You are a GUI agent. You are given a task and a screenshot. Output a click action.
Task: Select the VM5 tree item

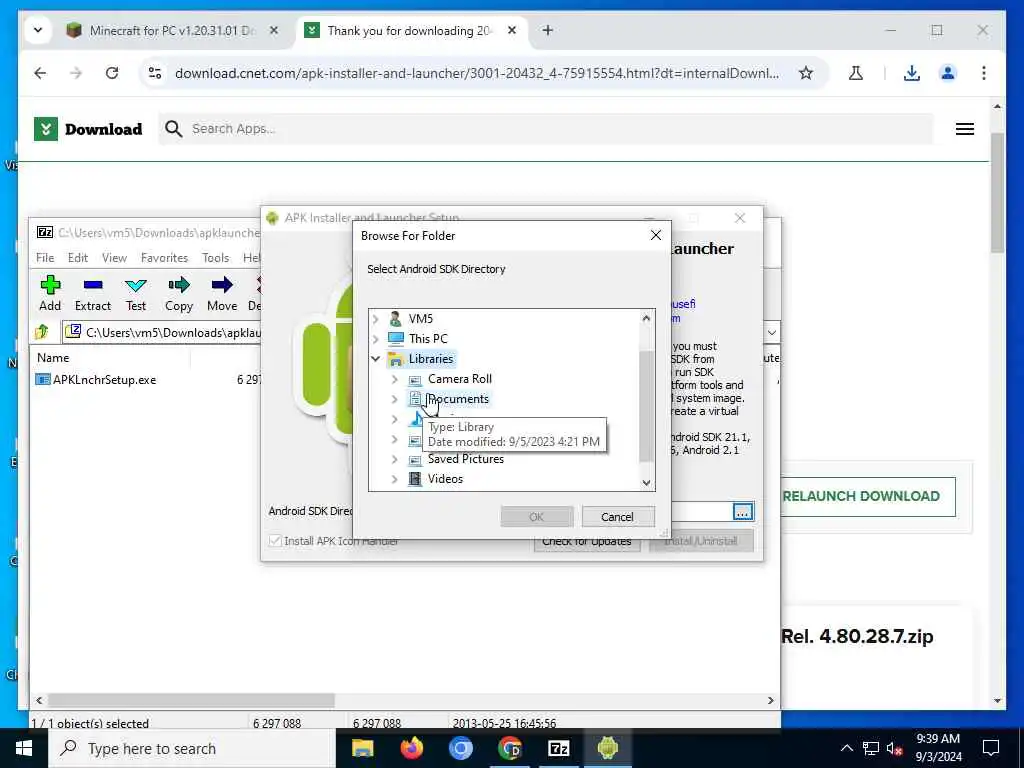click(x=421, y=319)
